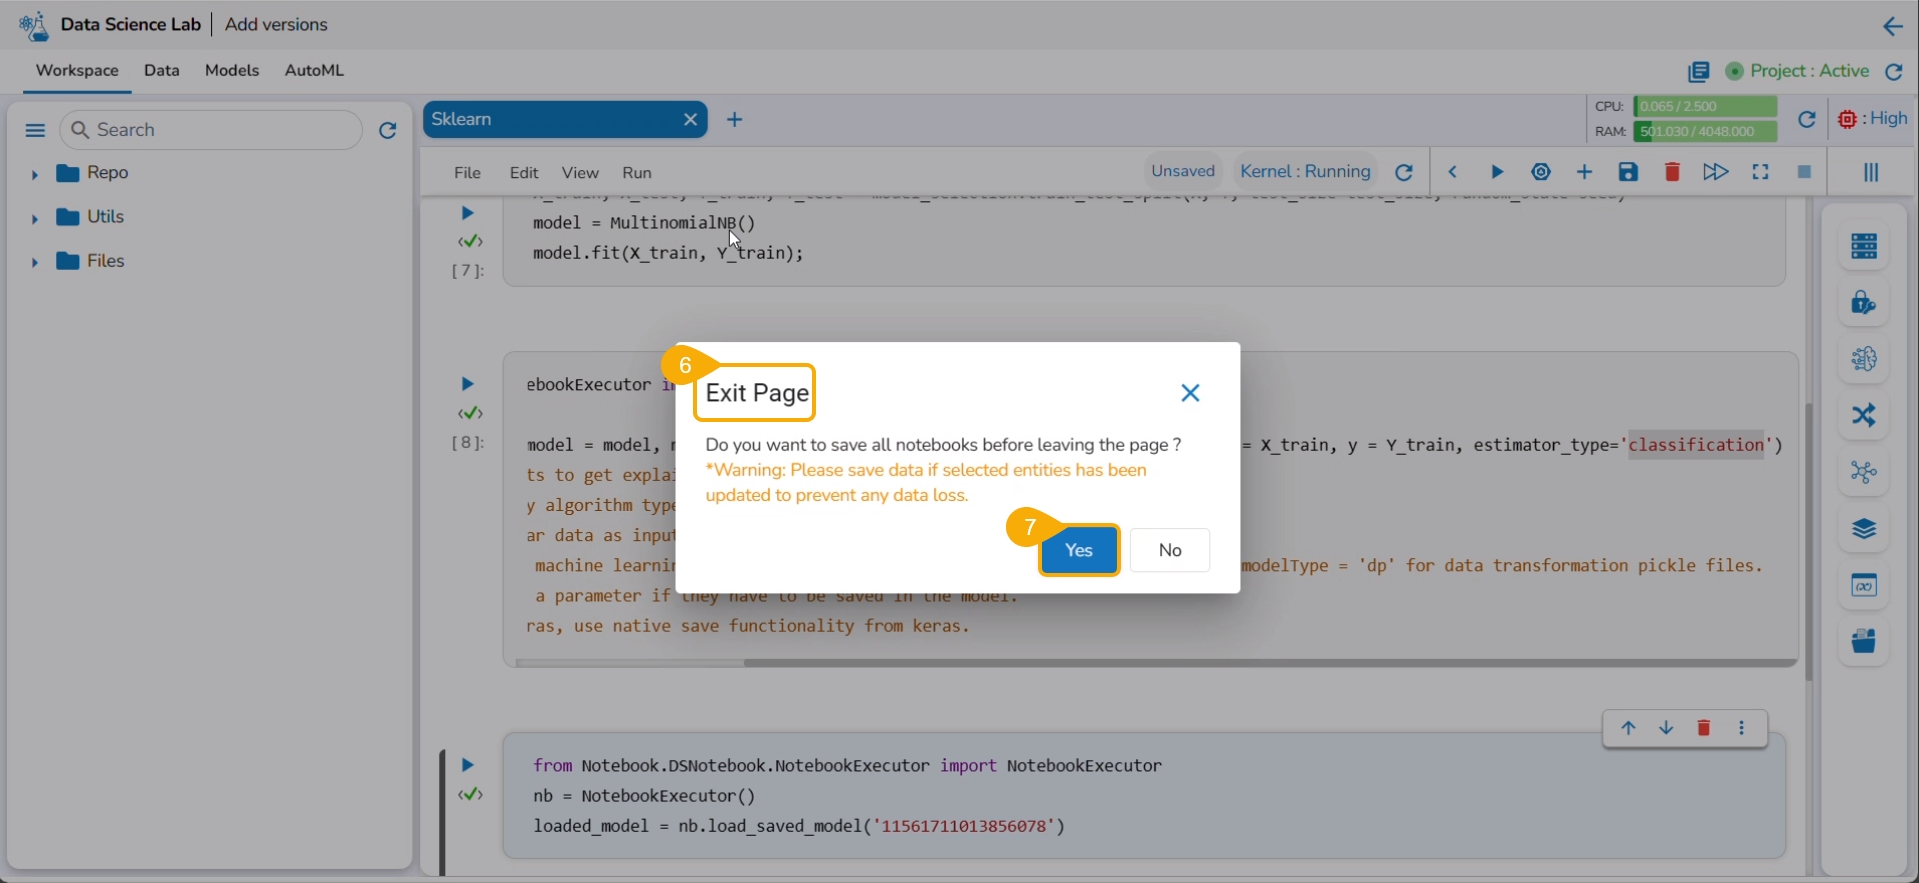Click the Add cell plus icon in toolbar
The width and height of the screenshot is (1919, 883).
pyautogui.click(x=1584, y=172)
